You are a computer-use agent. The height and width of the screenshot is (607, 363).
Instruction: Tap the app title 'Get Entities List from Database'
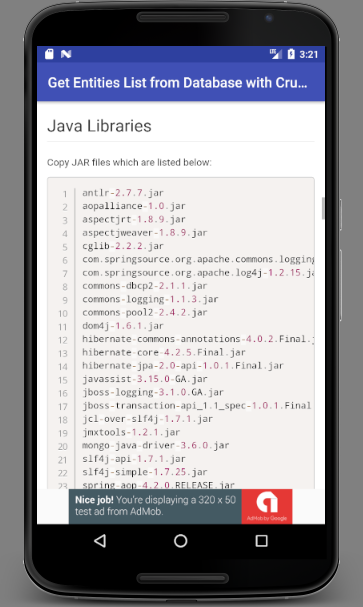click(x=177, y=82)
